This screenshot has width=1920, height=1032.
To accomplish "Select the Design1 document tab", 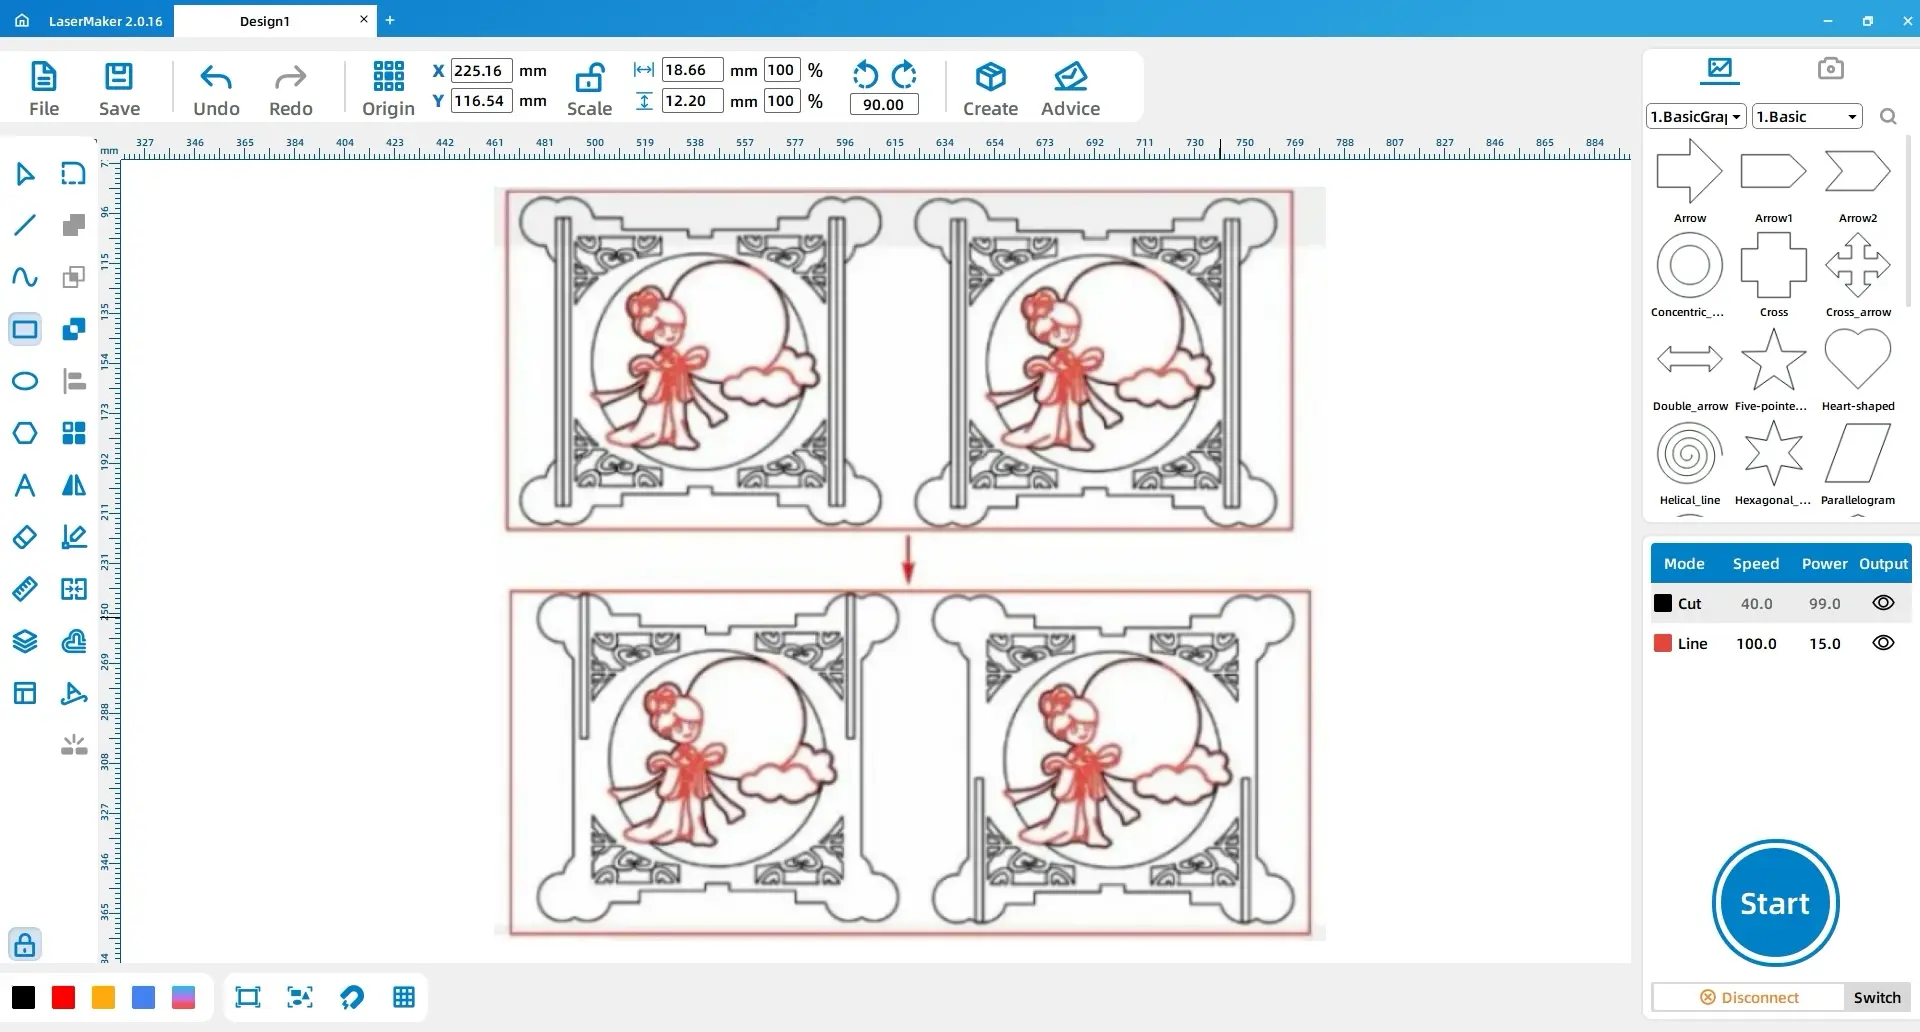I will pos(264,21).
